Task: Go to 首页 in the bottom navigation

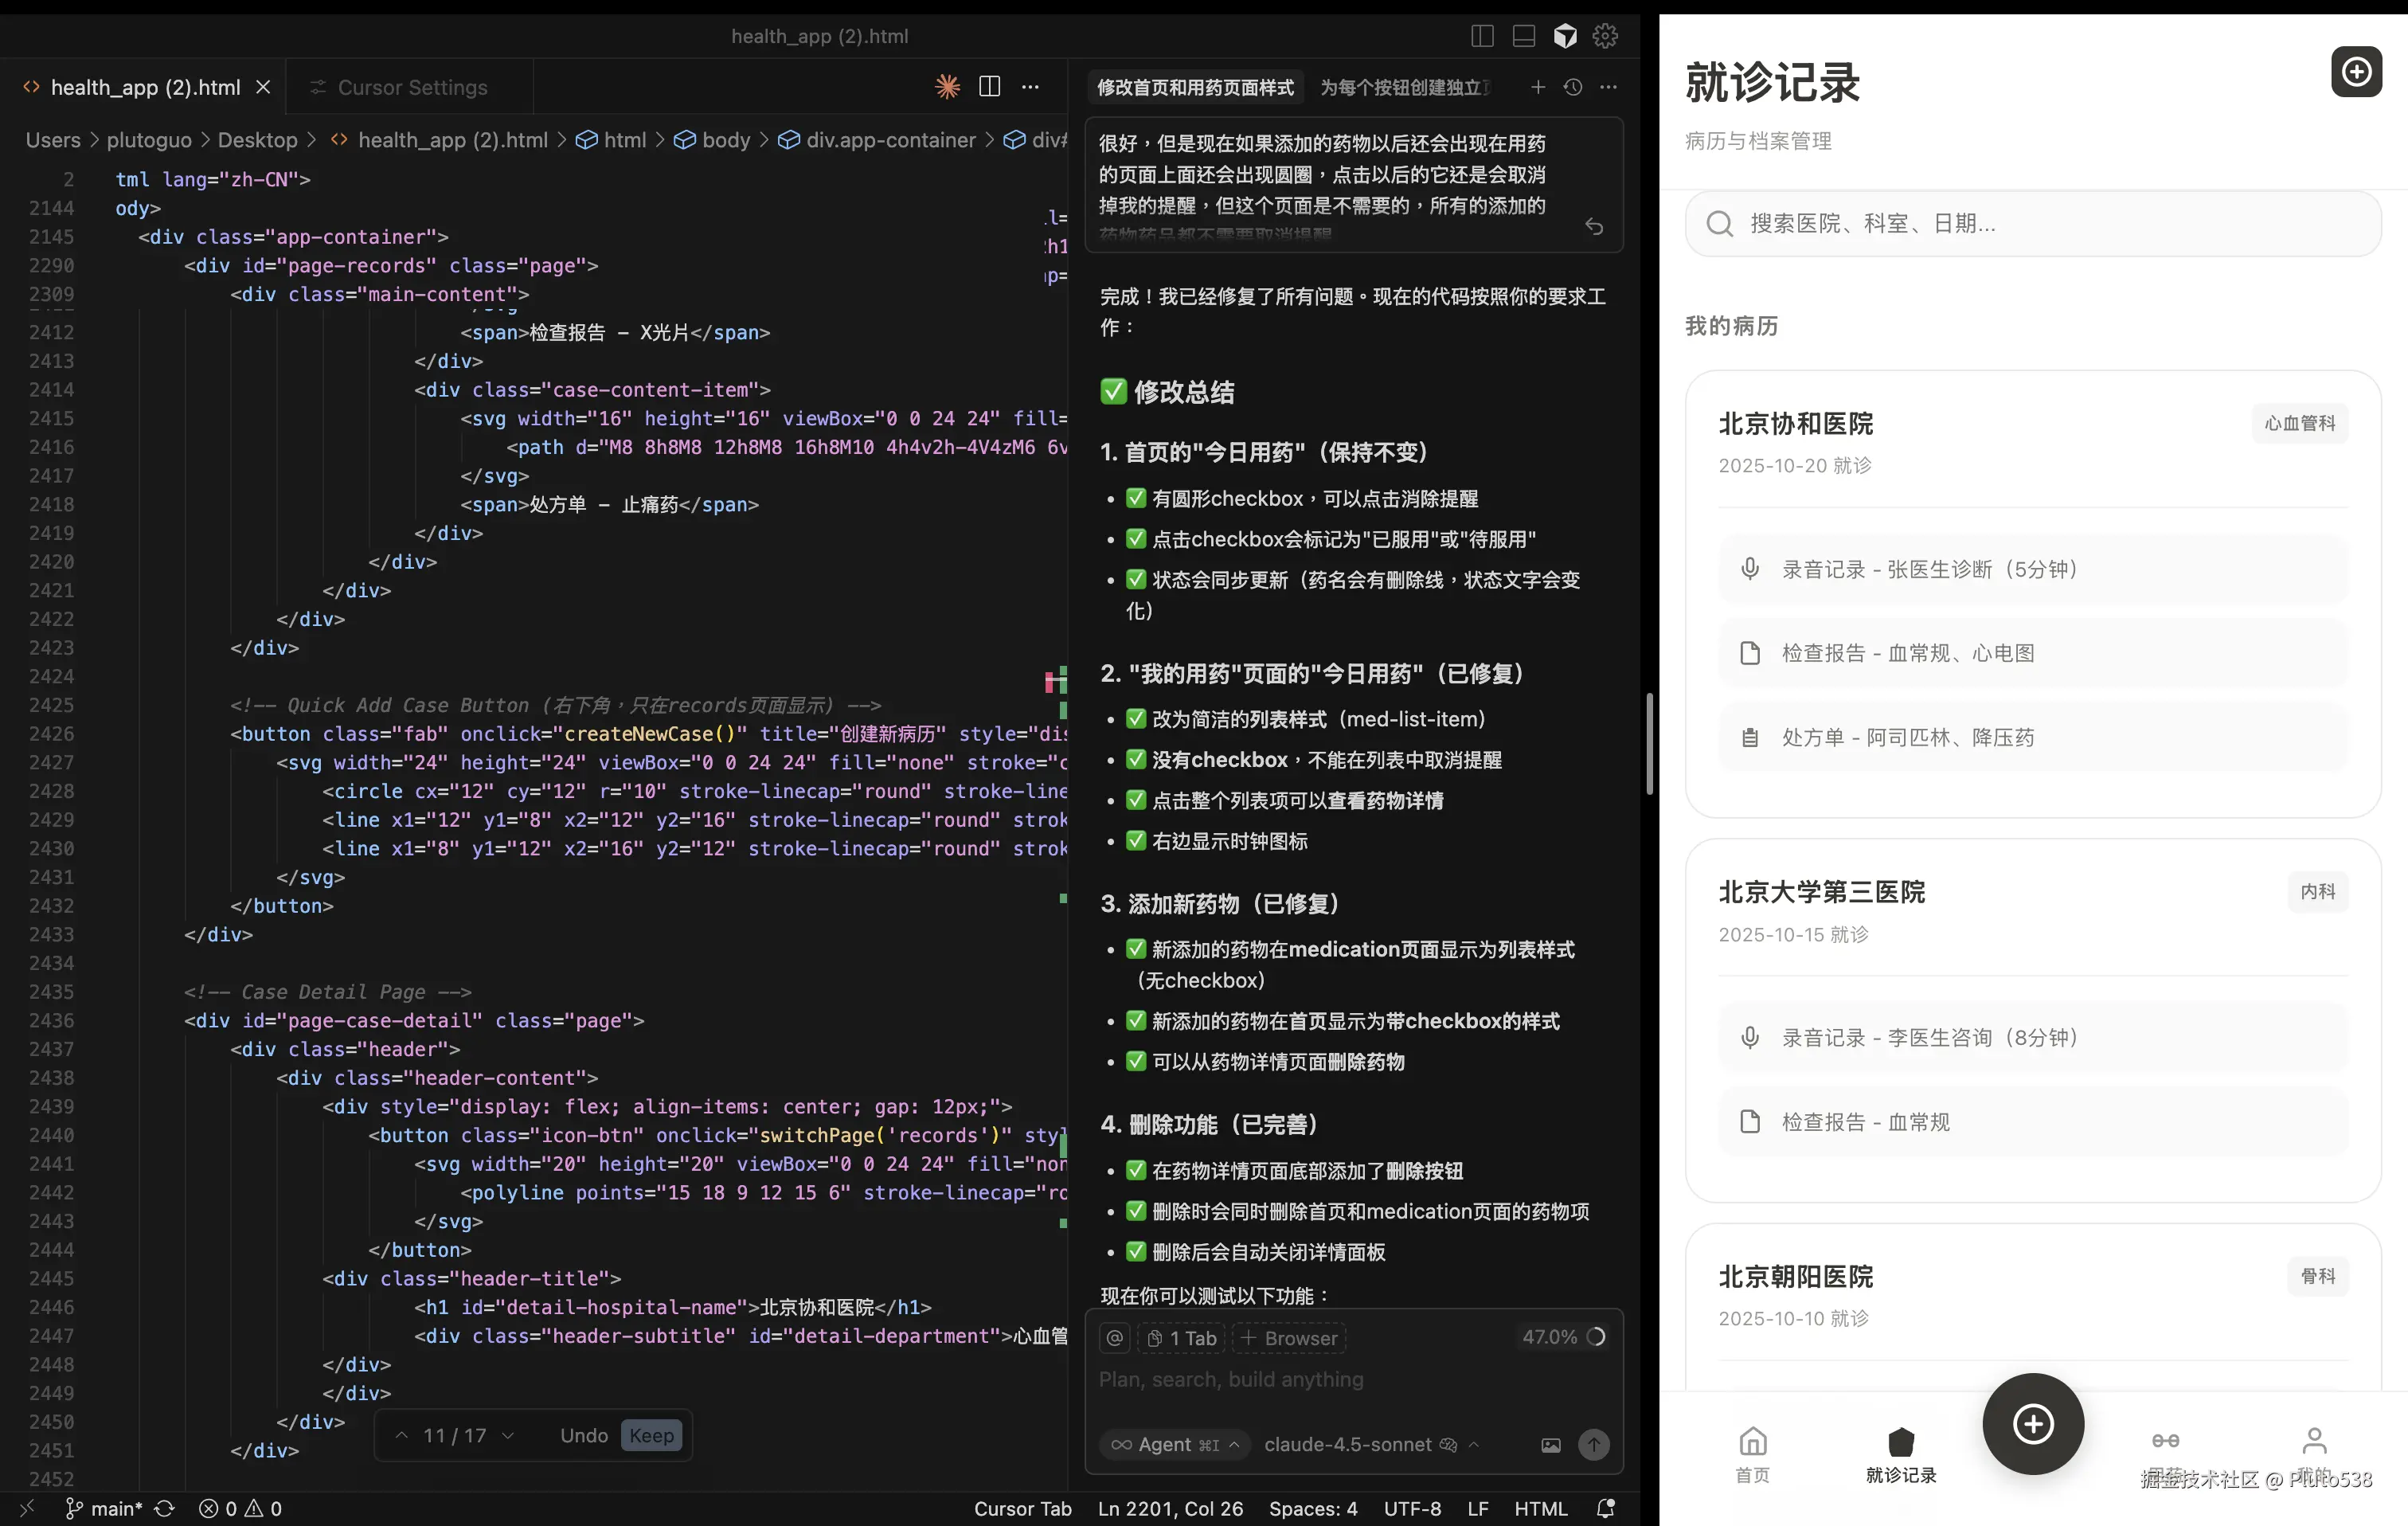Action: click(x=1752, y=1454)
